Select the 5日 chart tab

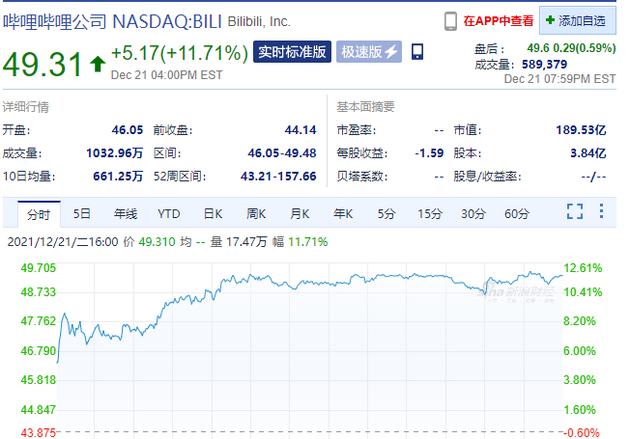pyautogui.click(x=82, y=214)
